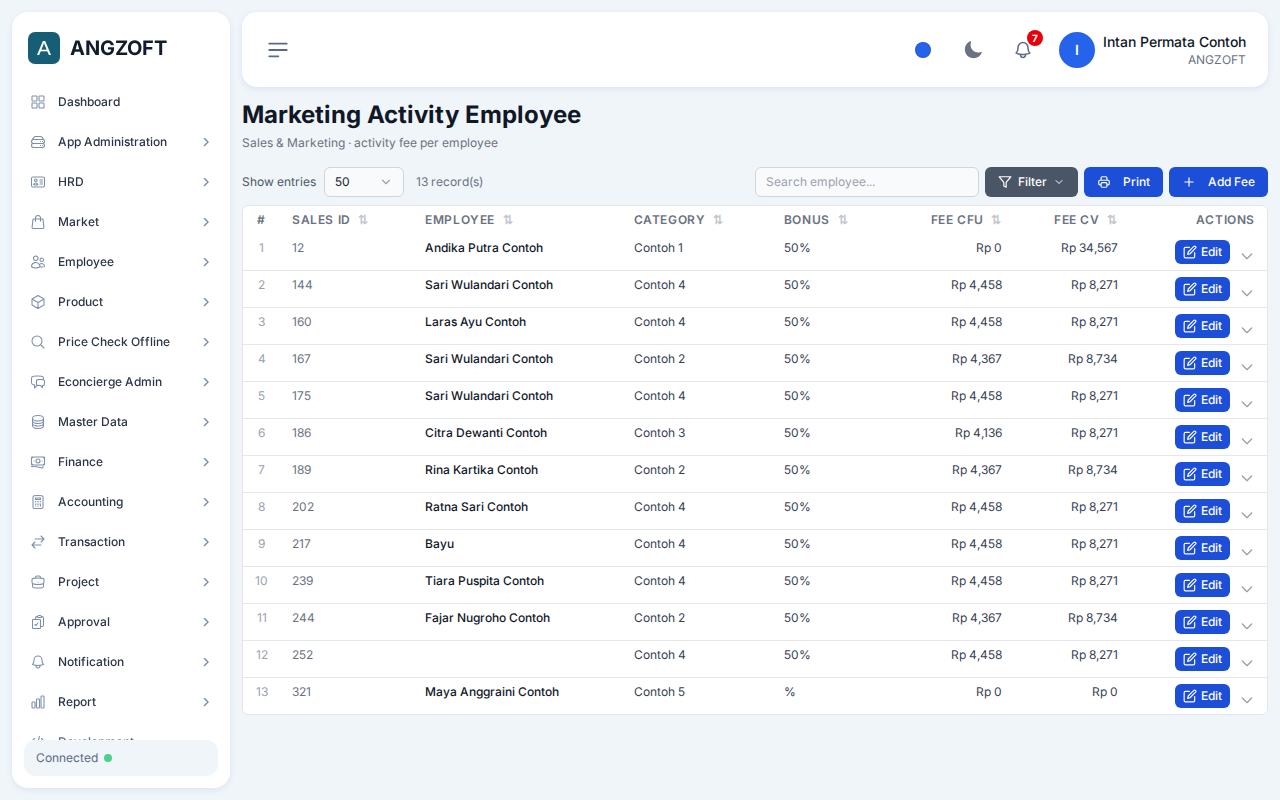Expand the Finance submenu chevron
1280x800 pixels.
pyautogui.click(x=206, y=462)
